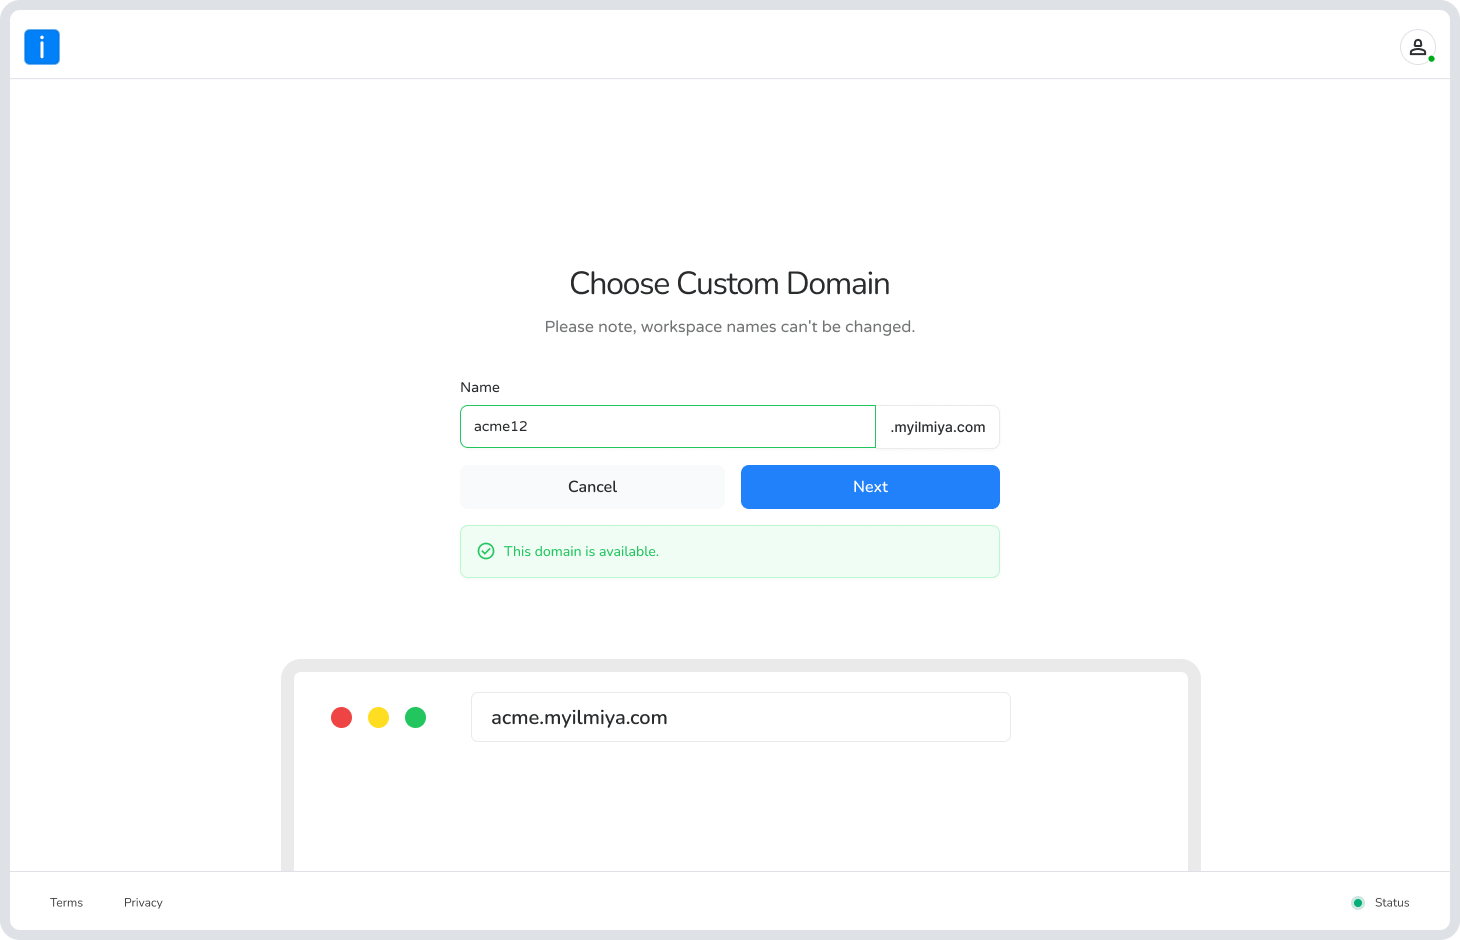
Task: Click the Name field label
Action: pyautogui.click(x=480, y=387)
